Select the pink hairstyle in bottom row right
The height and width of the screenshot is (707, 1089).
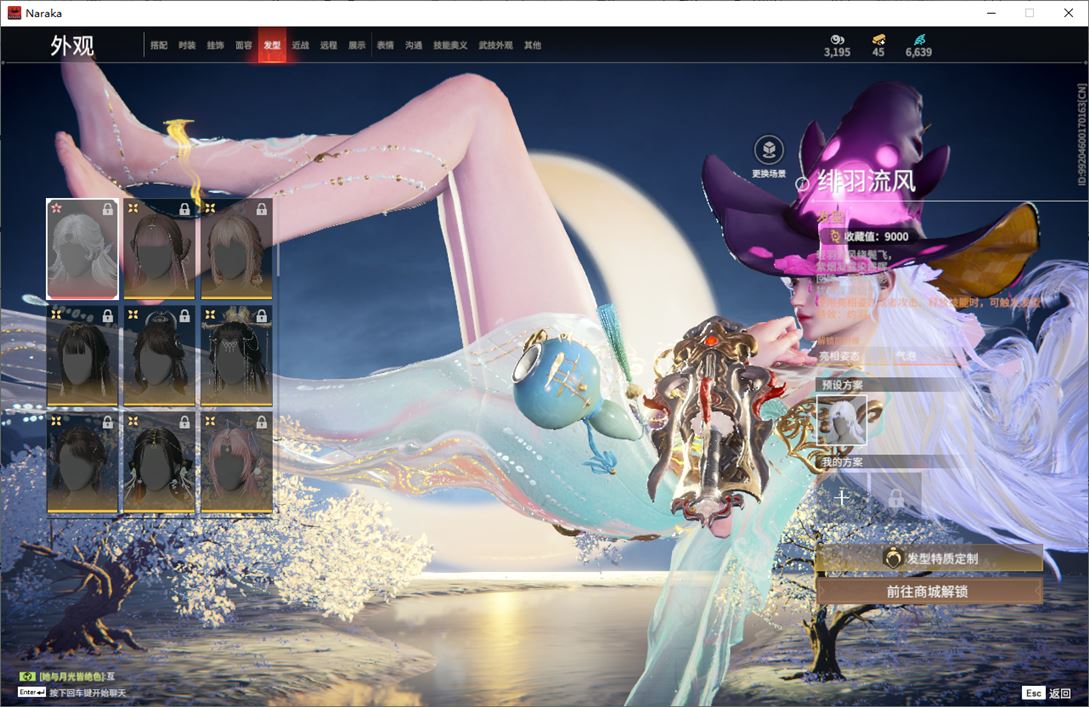point(236,463)
